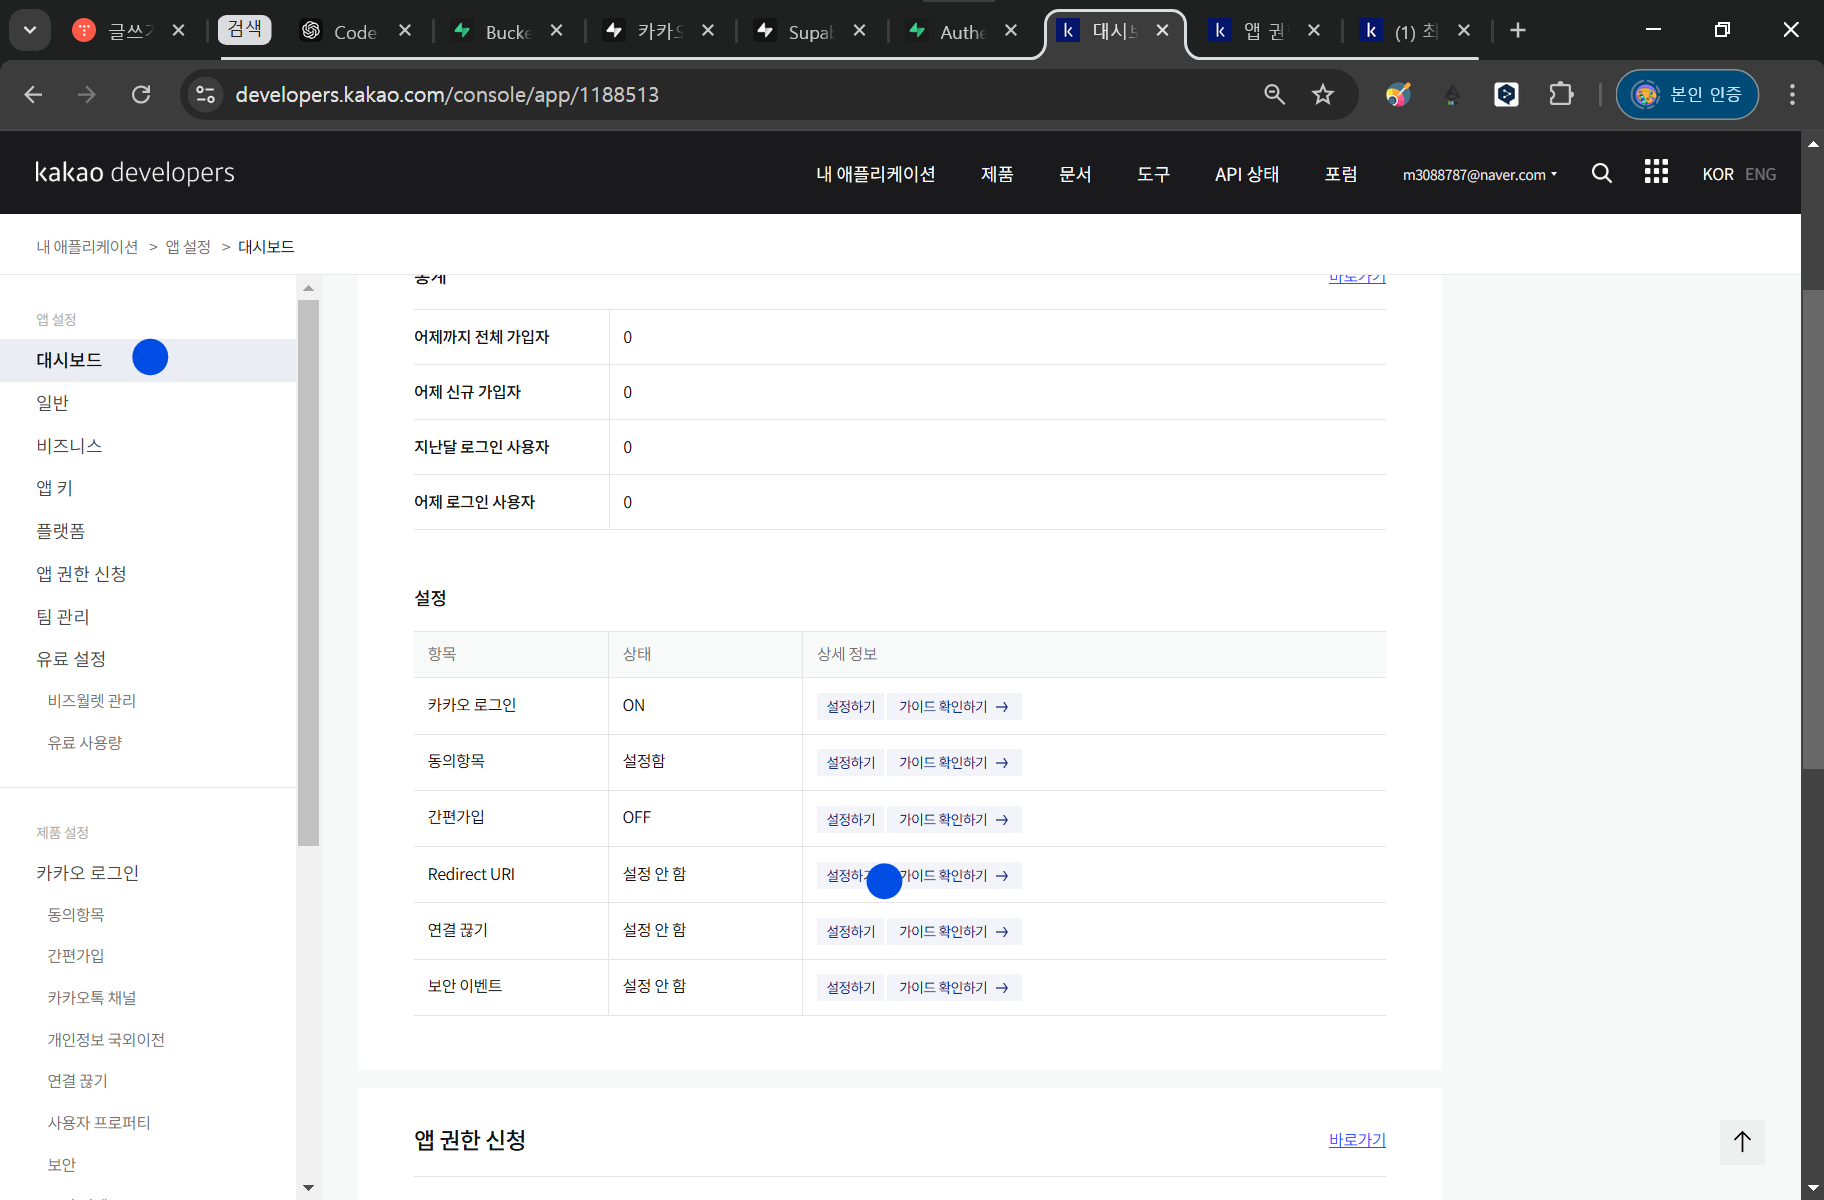This screenshot has height=1200, width=1824.
Task: Select 앱 권한 신청 in the sidebar
Action: (81, 574)
